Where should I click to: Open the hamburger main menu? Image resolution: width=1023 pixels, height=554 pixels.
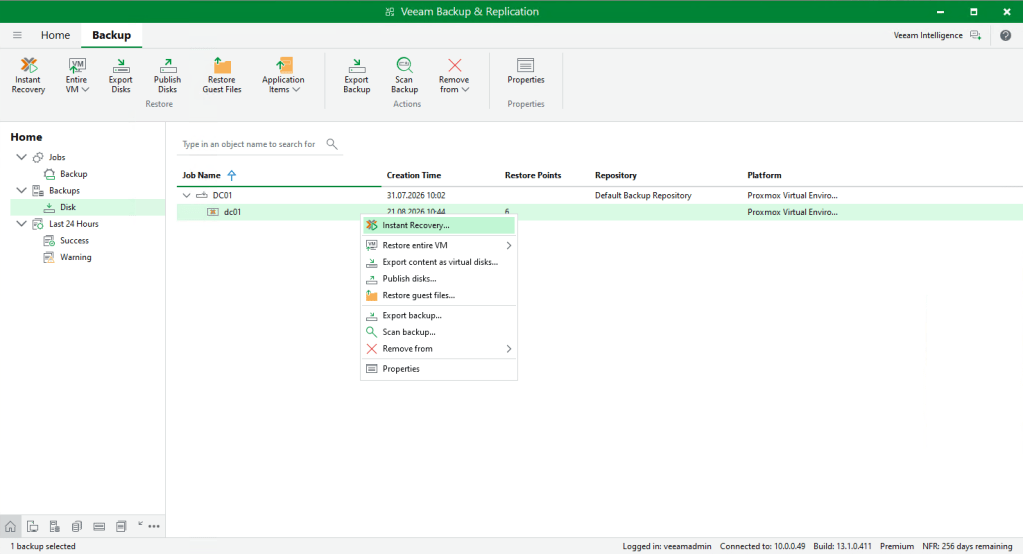pos(17,35)
